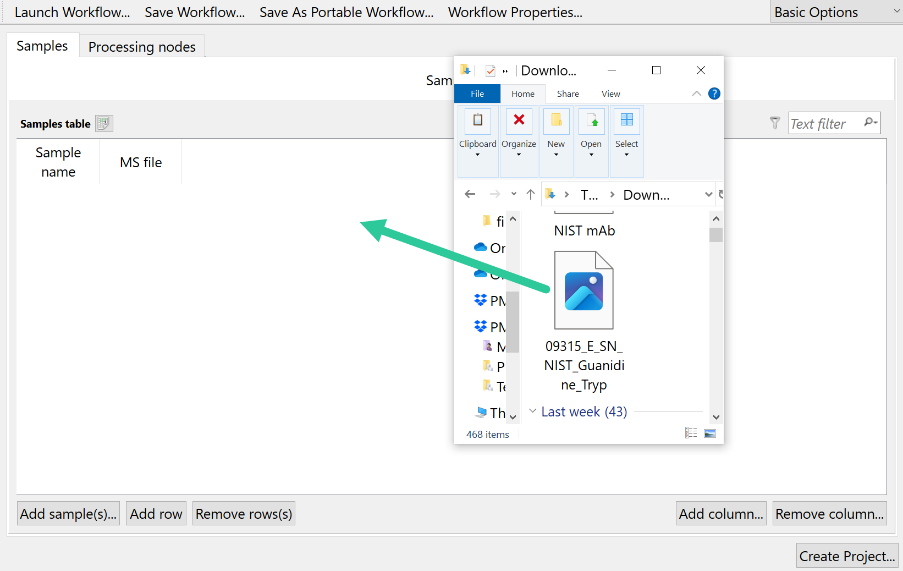Open the Clipboard ribbon group
903x571 pixels.
477,141
